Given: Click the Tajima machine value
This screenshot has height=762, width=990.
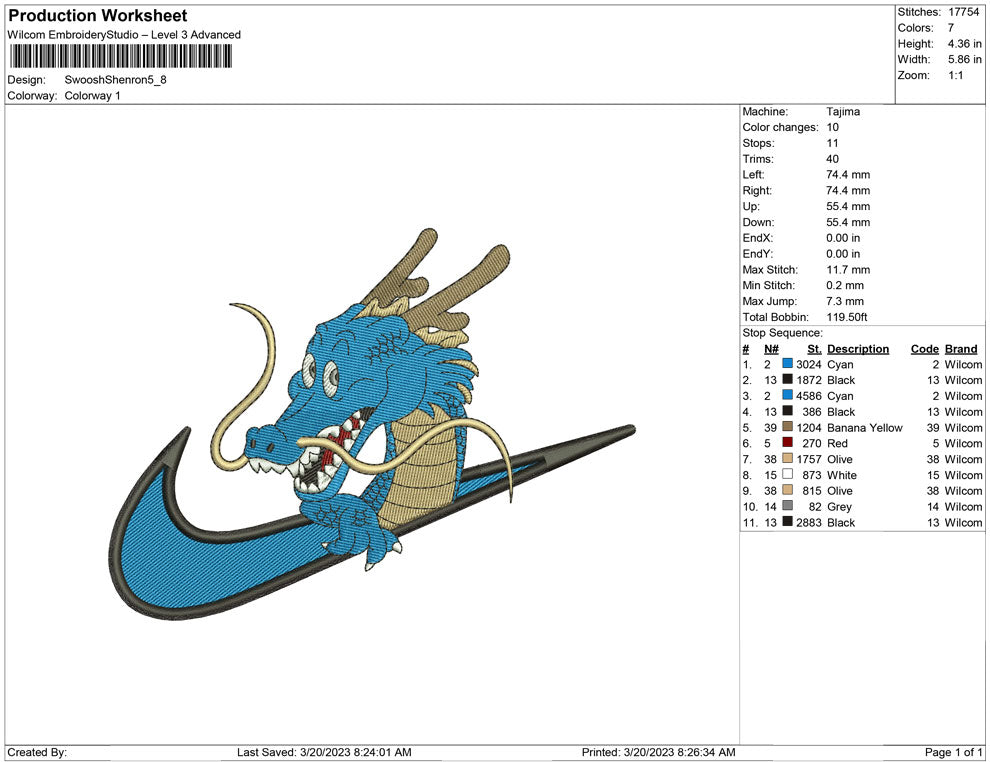Looking at the screenshot, I should point(843,112).
